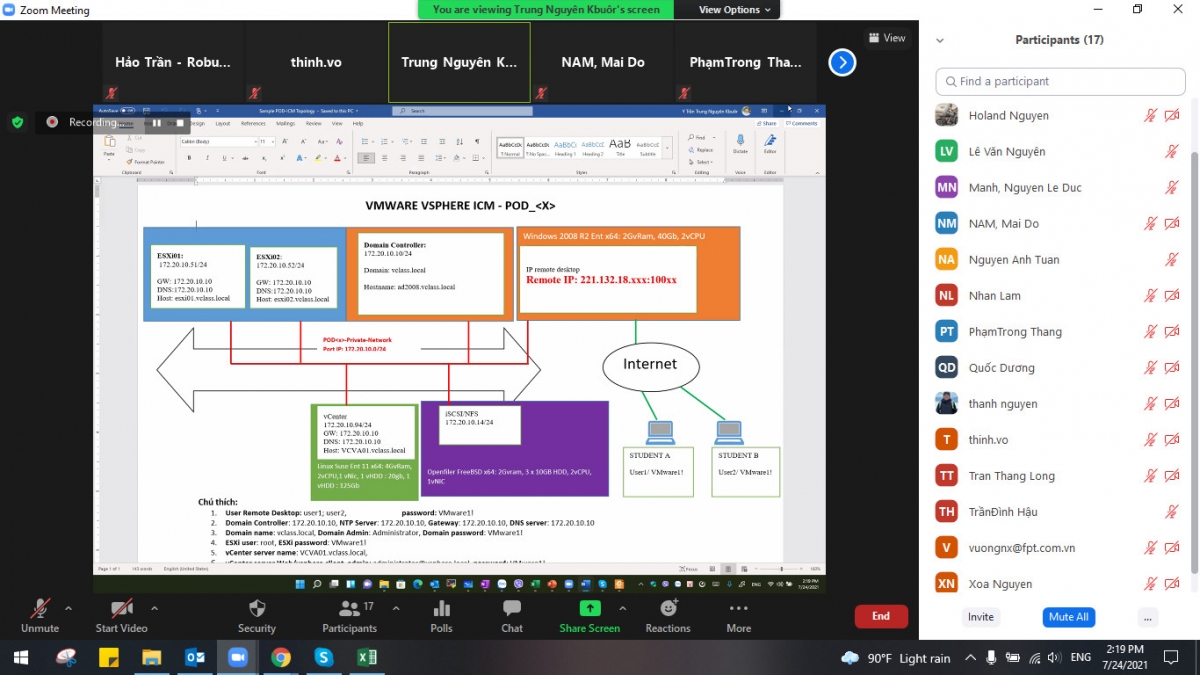Click NAM, Mai Do's muted microphone icon
This screenshot has width=1200, height=675.
pos(1151,224)
